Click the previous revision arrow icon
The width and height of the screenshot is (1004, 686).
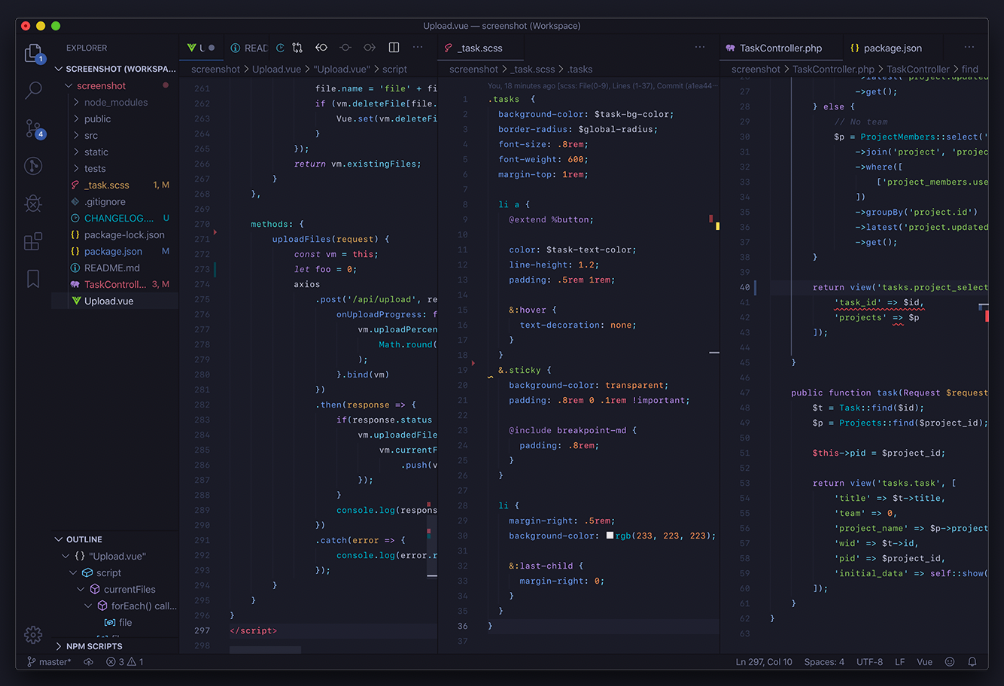321,48
